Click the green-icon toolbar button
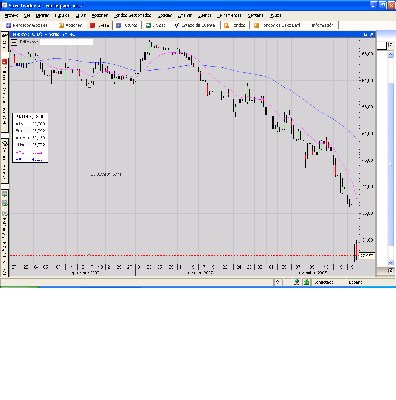Image resolution: width=396 pixels, height=400 pixels. point(156,25)
